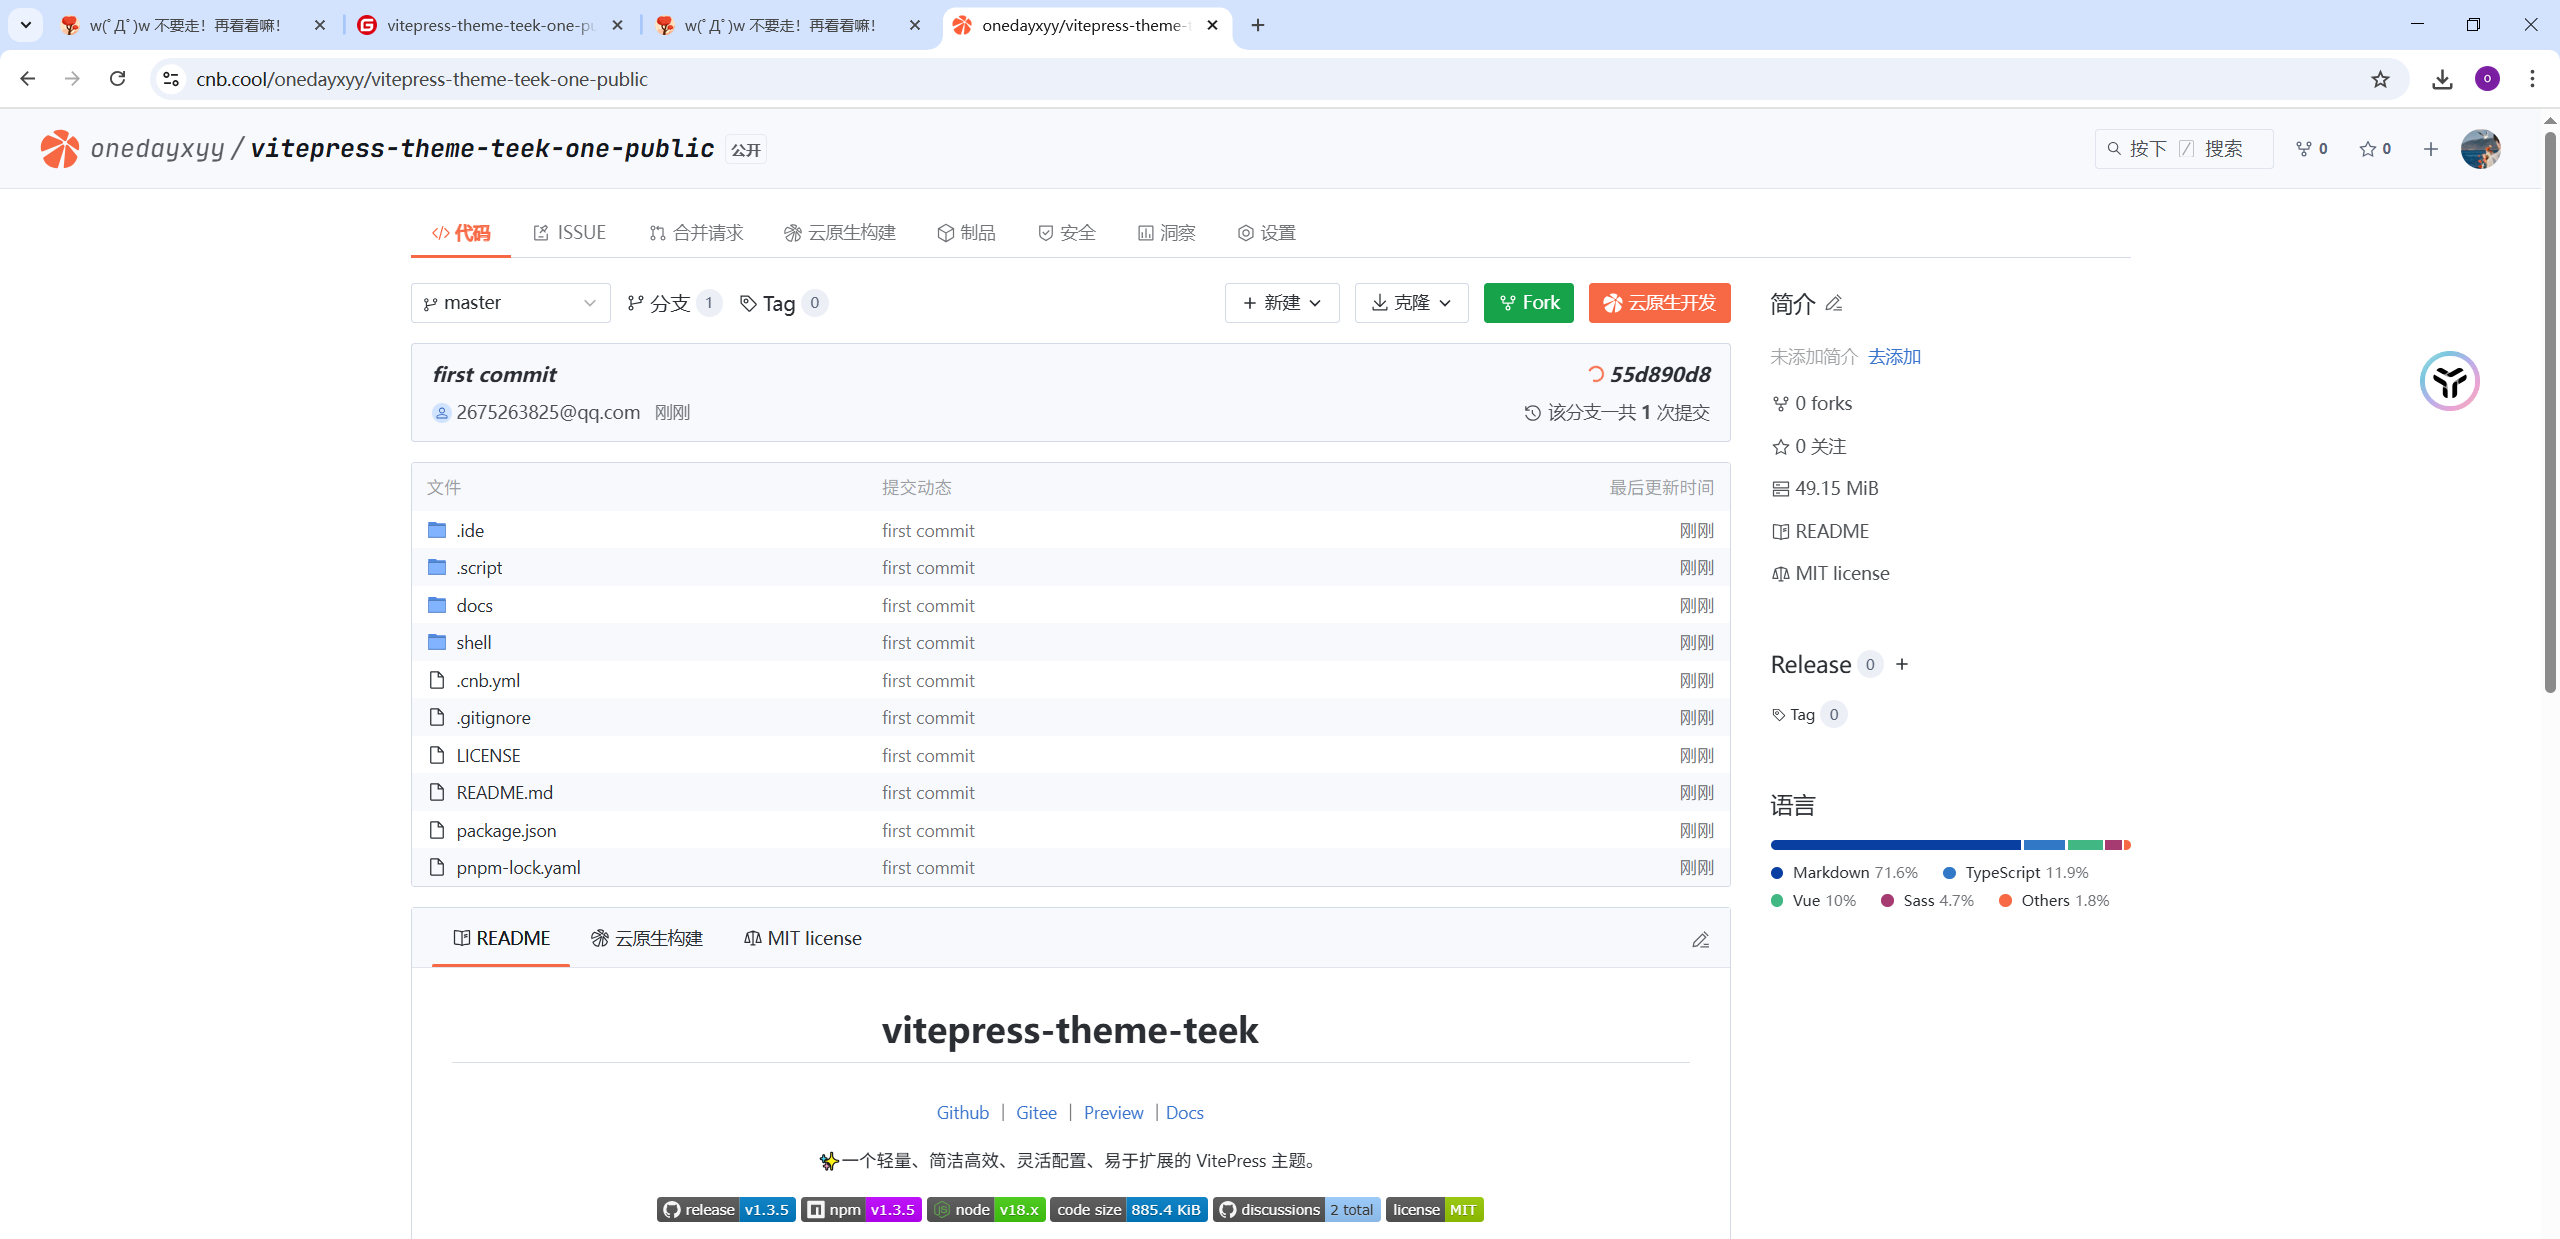Click commit history clock icon
The height and width of the screenshot is (1239, 2560).
click(1532, 413)
